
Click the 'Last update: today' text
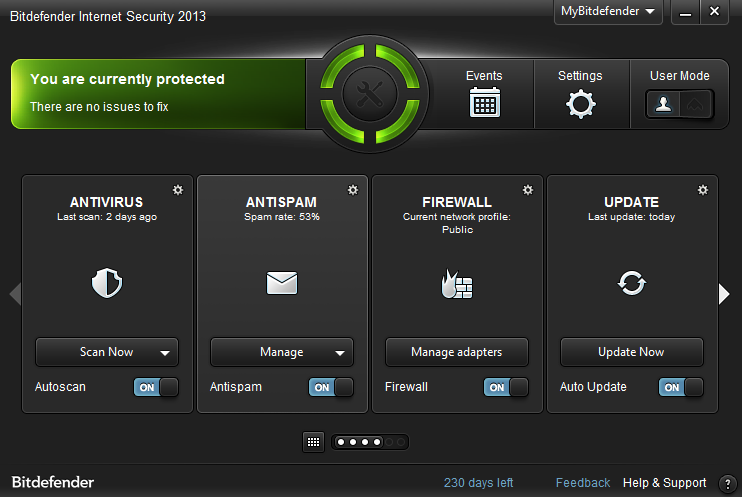[x=632, y=217]
